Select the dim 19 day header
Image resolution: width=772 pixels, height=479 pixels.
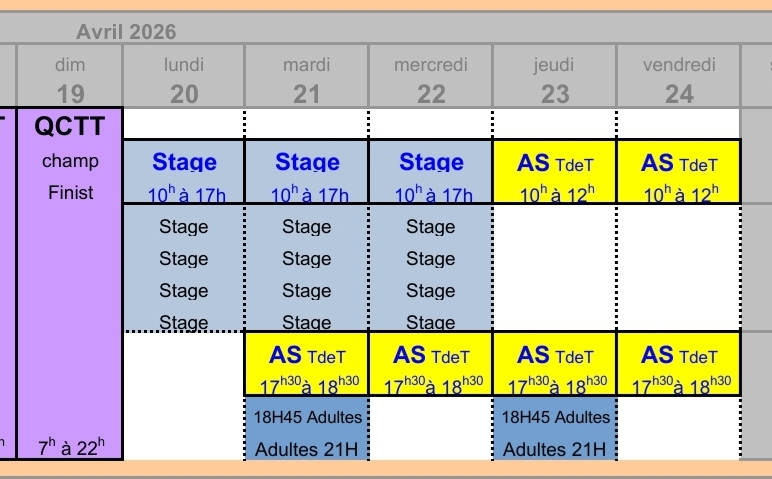(x=70, y=79)
